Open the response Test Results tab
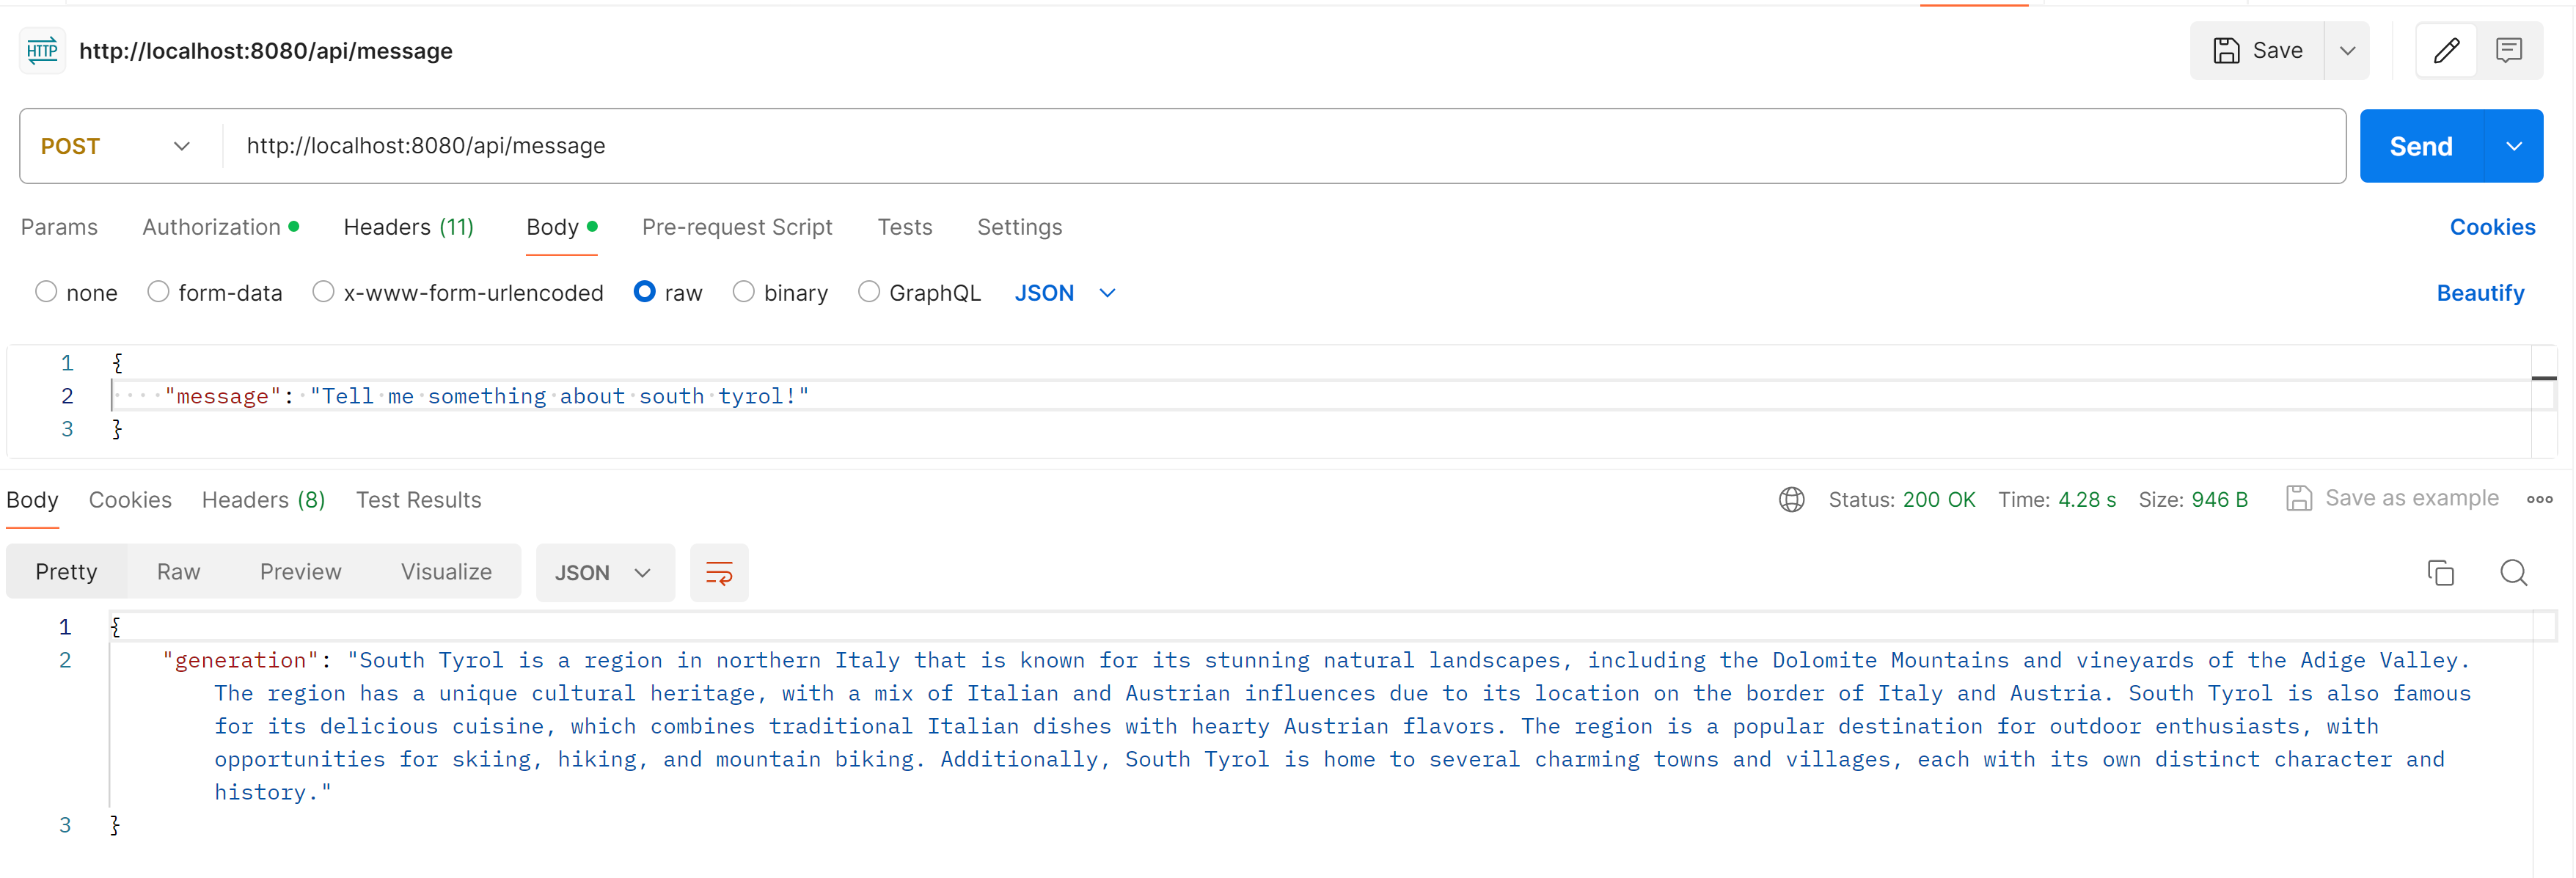Image resolution: width=2576 pixels, height=878 pixels. point(418,500)
